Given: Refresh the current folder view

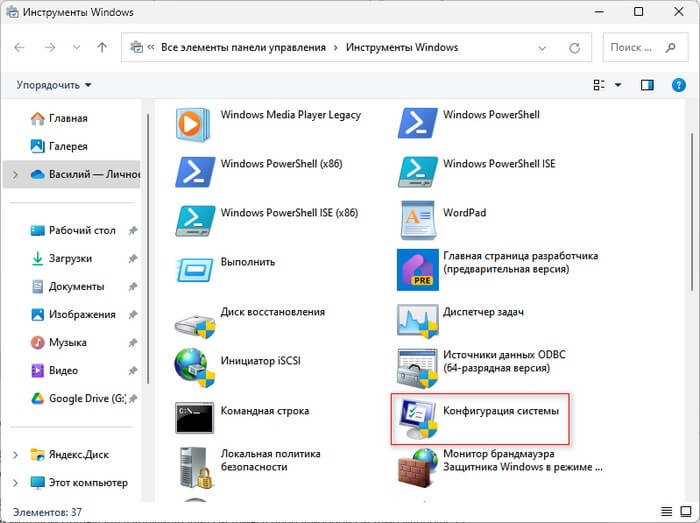Looking at the screenshot, I should coord(575,48).
